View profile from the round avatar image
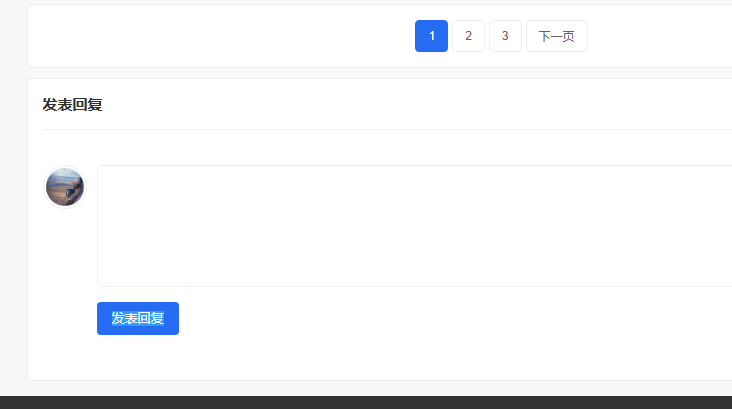 (65, 187)
